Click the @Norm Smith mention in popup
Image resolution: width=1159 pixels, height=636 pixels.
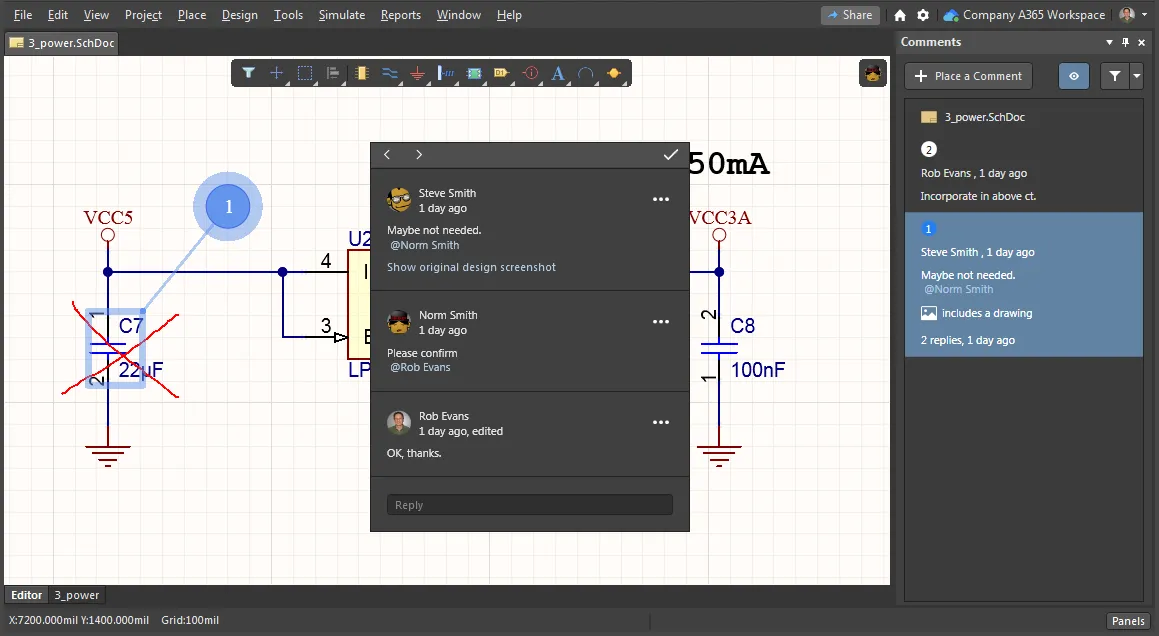tap(425, 245)
